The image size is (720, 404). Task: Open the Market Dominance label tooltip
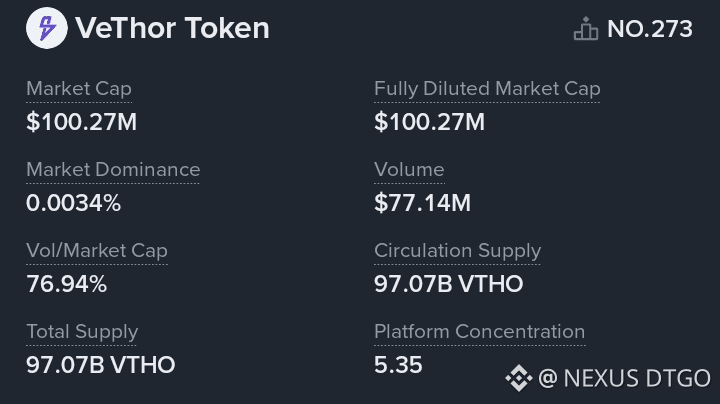[113, 169]
